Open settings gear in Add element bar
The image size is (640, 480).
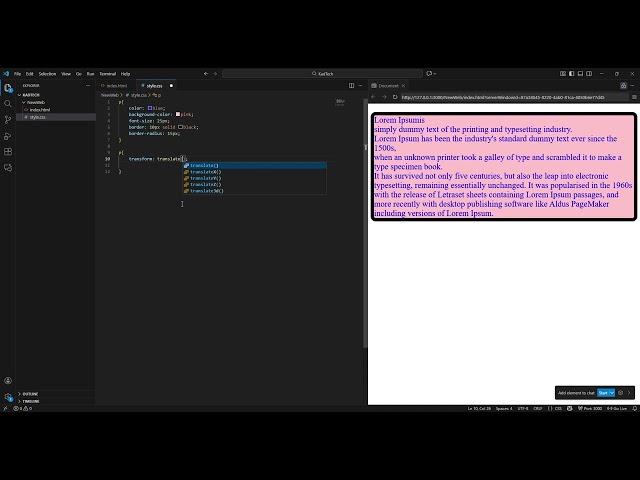[x=620, y=393]
